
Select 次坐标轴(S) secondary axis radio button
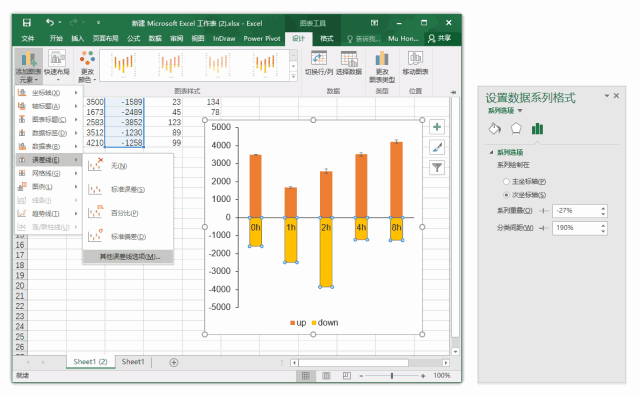506,195
